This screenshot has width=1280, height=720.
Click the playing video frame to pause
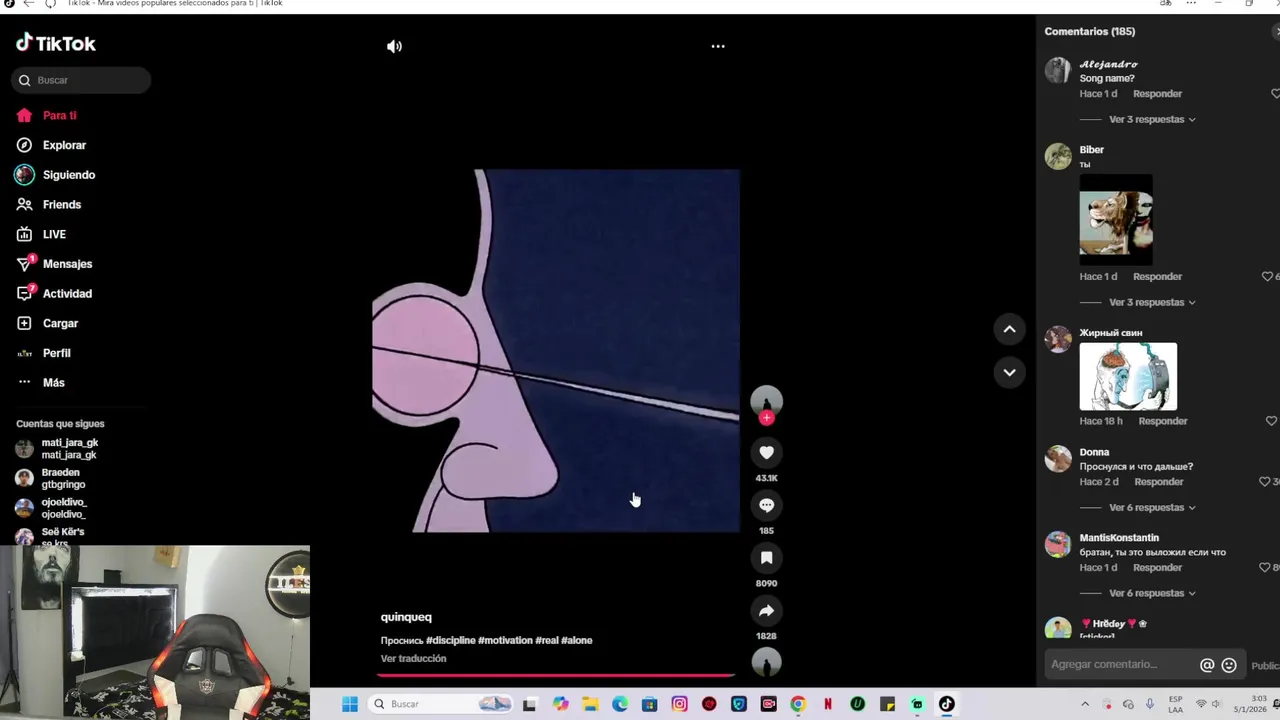(556, 350)
